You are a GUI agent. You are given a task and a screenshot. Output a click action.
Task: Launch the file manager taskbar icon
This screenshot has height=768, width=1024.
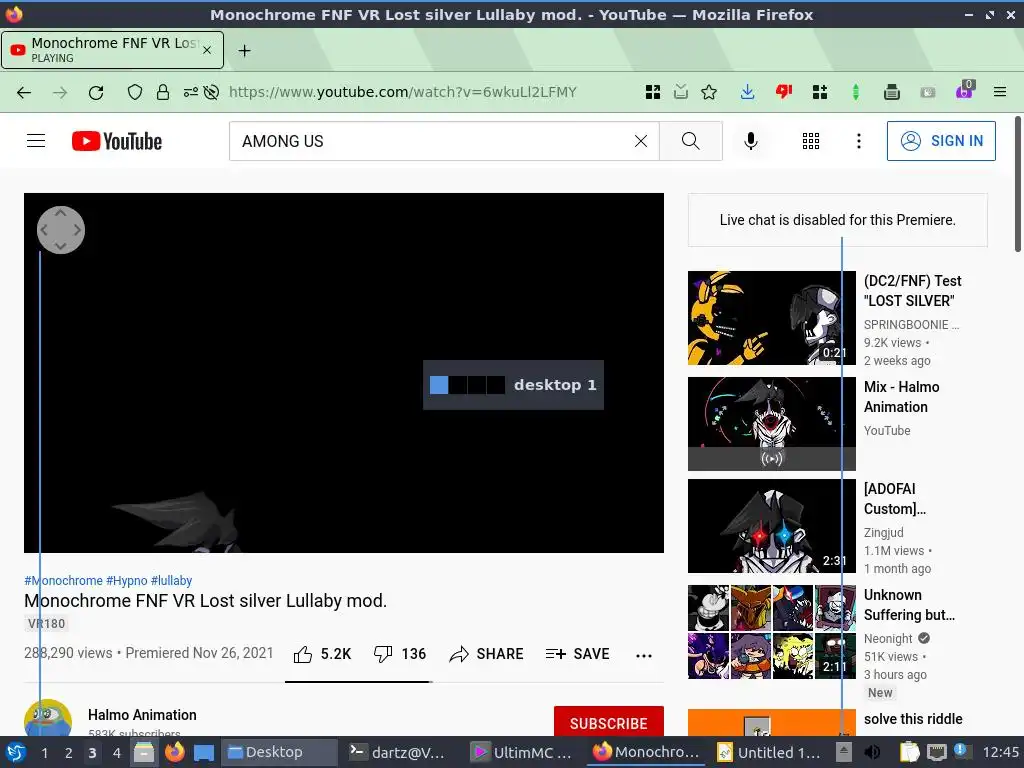click(144, 752)
